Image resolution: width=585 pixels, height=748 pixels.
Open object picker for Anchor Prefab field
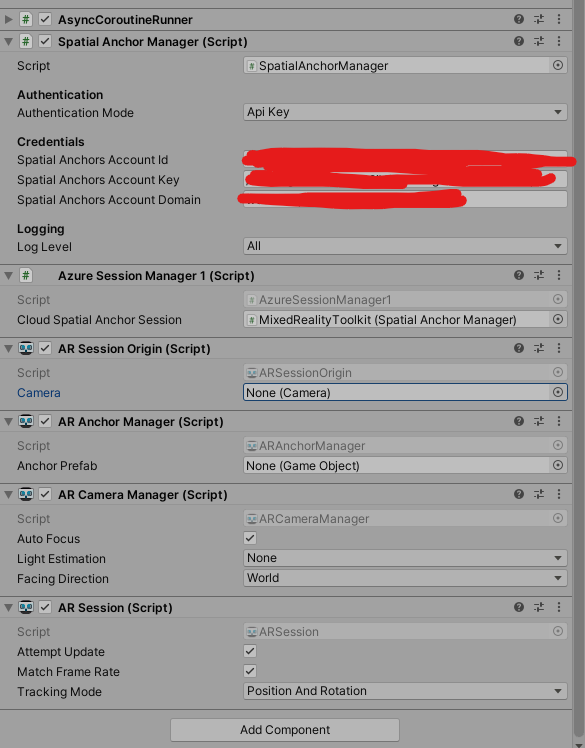557,465
